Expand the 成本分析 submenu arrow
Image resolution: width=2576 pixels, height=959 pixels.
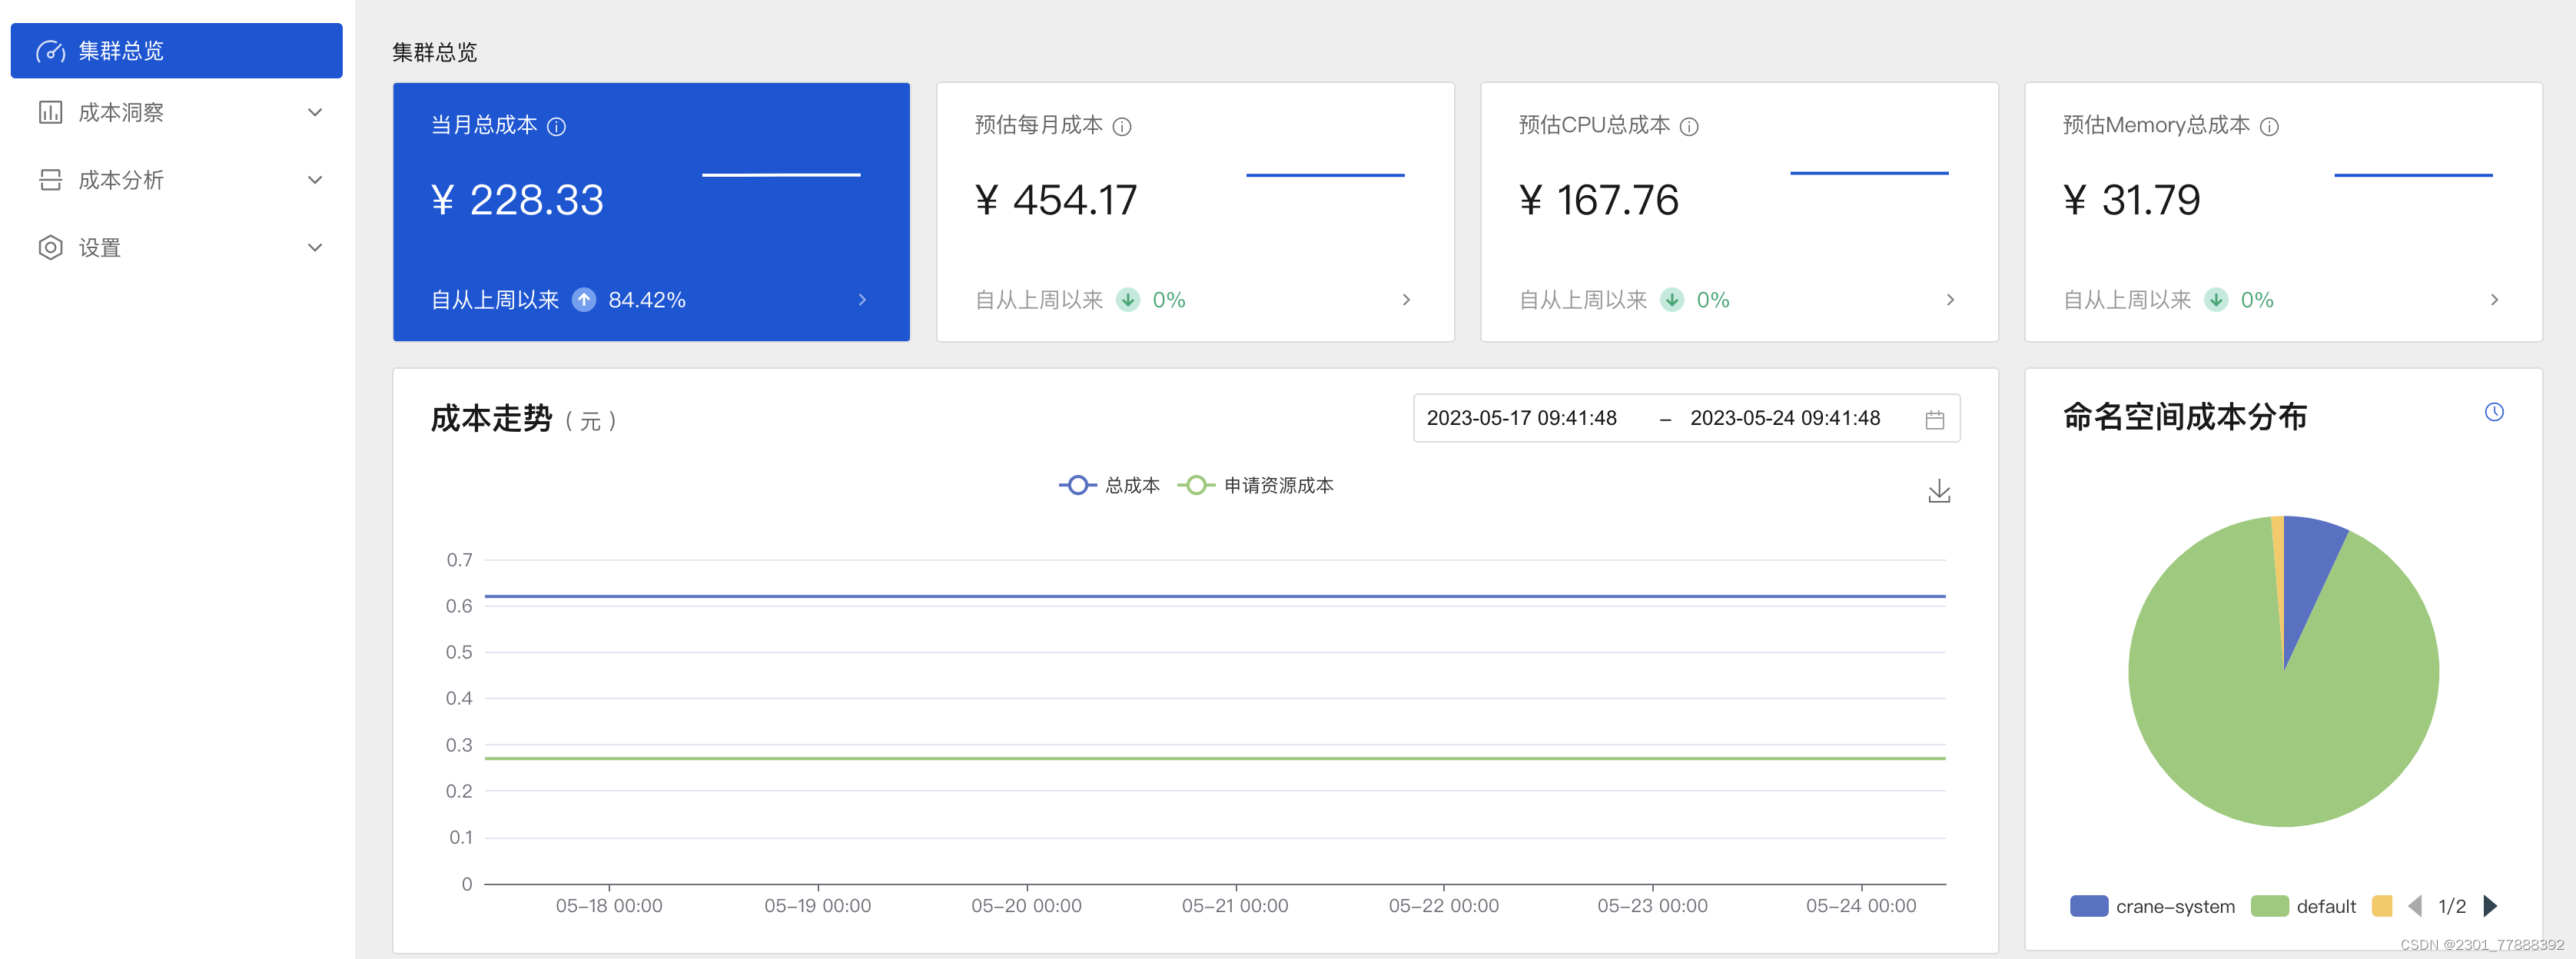pyautogui.click(x=315, y=180)
